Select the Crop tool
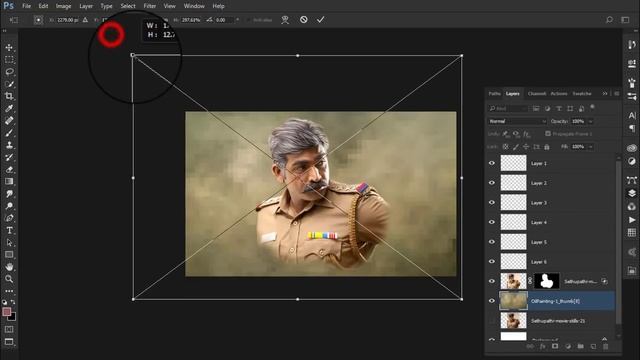The width and height of the screenshot is (640, 360). click(9, 96)
